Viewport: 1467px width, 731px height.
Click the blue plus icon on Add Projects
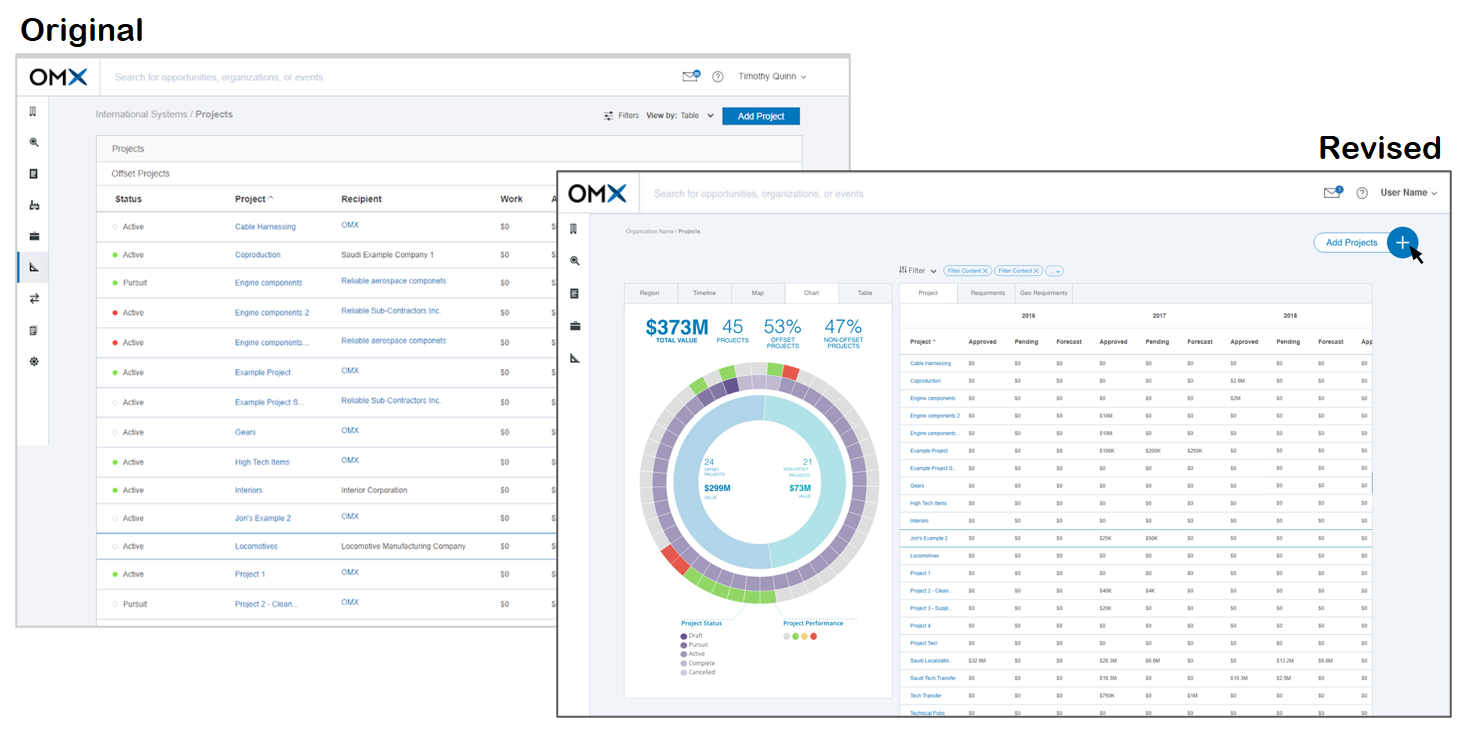click(1402, 243)
